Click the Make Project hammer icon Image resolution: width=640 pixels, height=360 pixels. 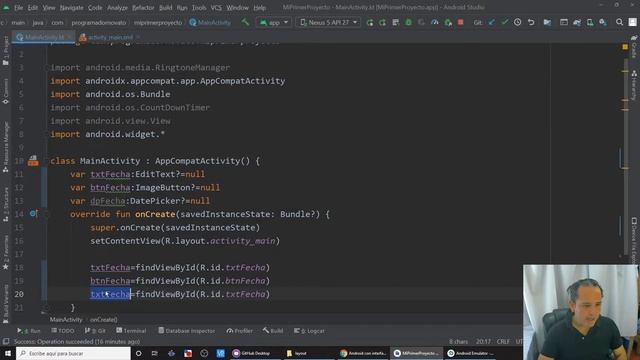click(x=245, y=22)
